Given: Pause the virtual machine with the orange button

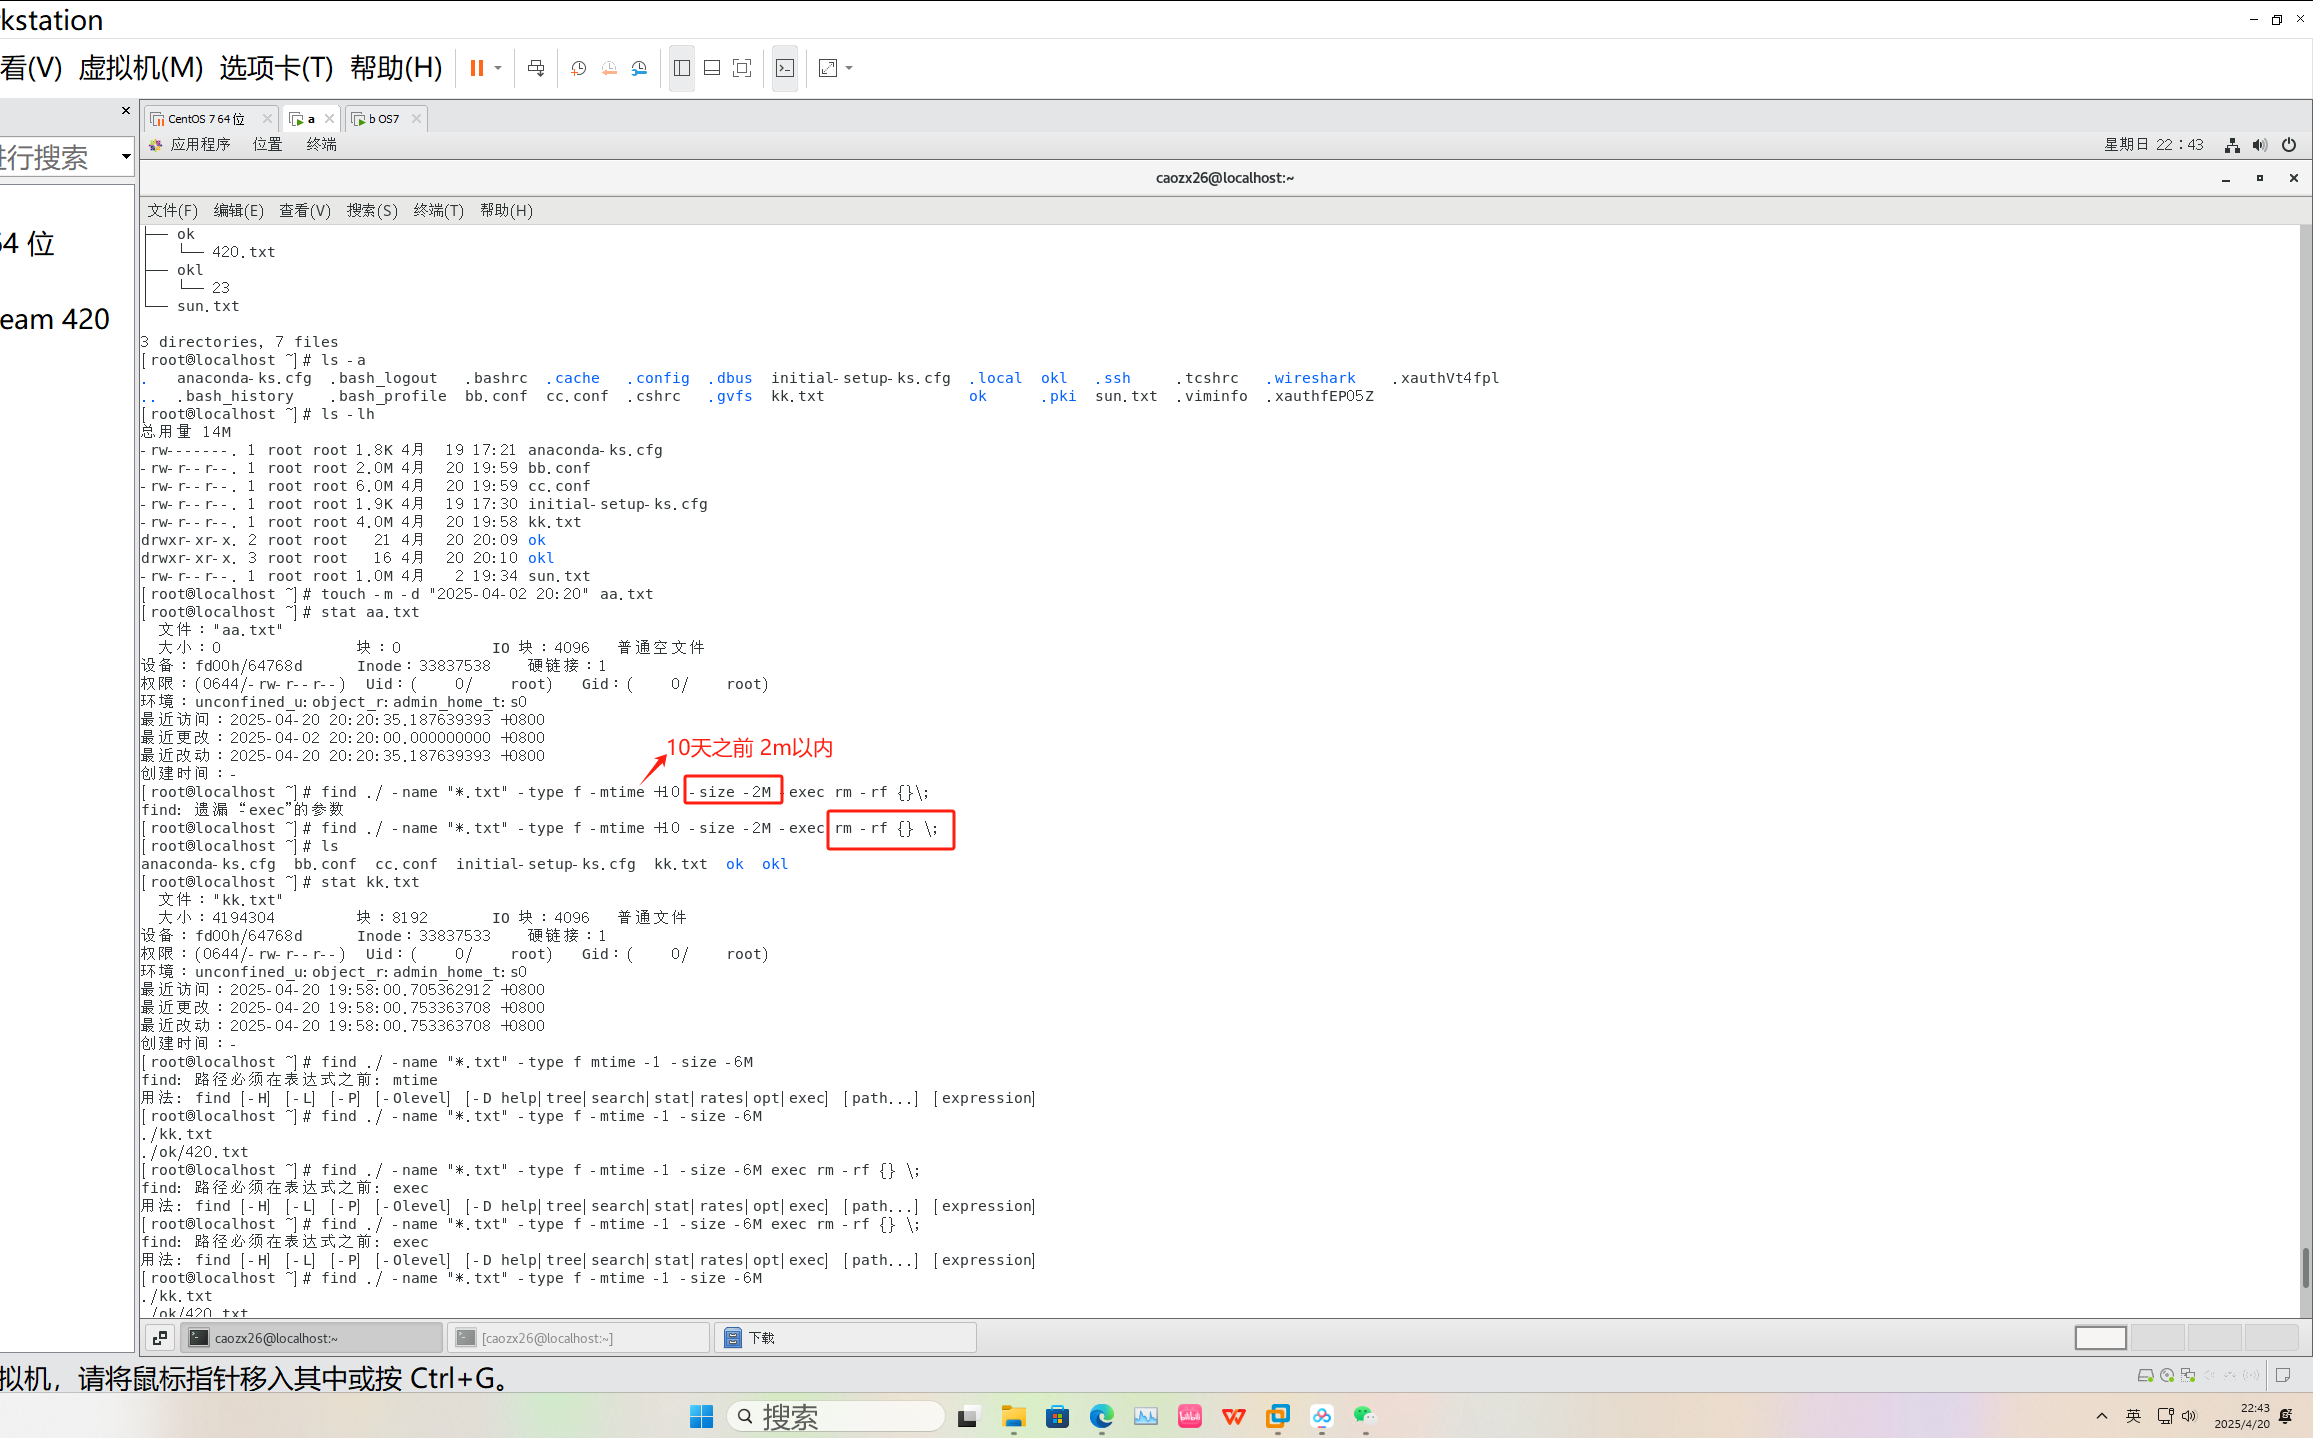Looking at the screenshot, I should 477,68.
